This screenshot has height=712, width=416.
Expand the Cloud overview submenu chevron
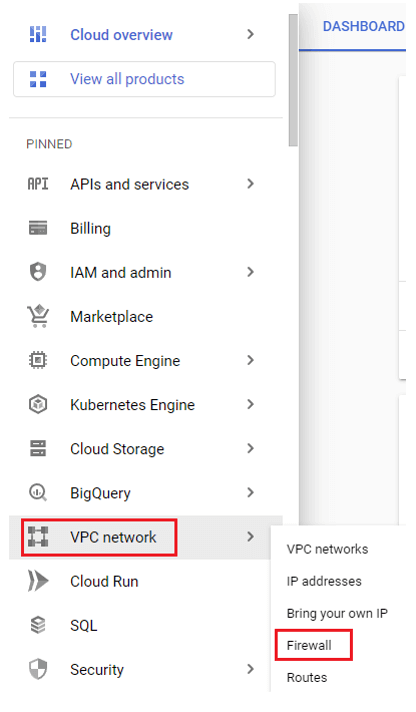point(250,34)
